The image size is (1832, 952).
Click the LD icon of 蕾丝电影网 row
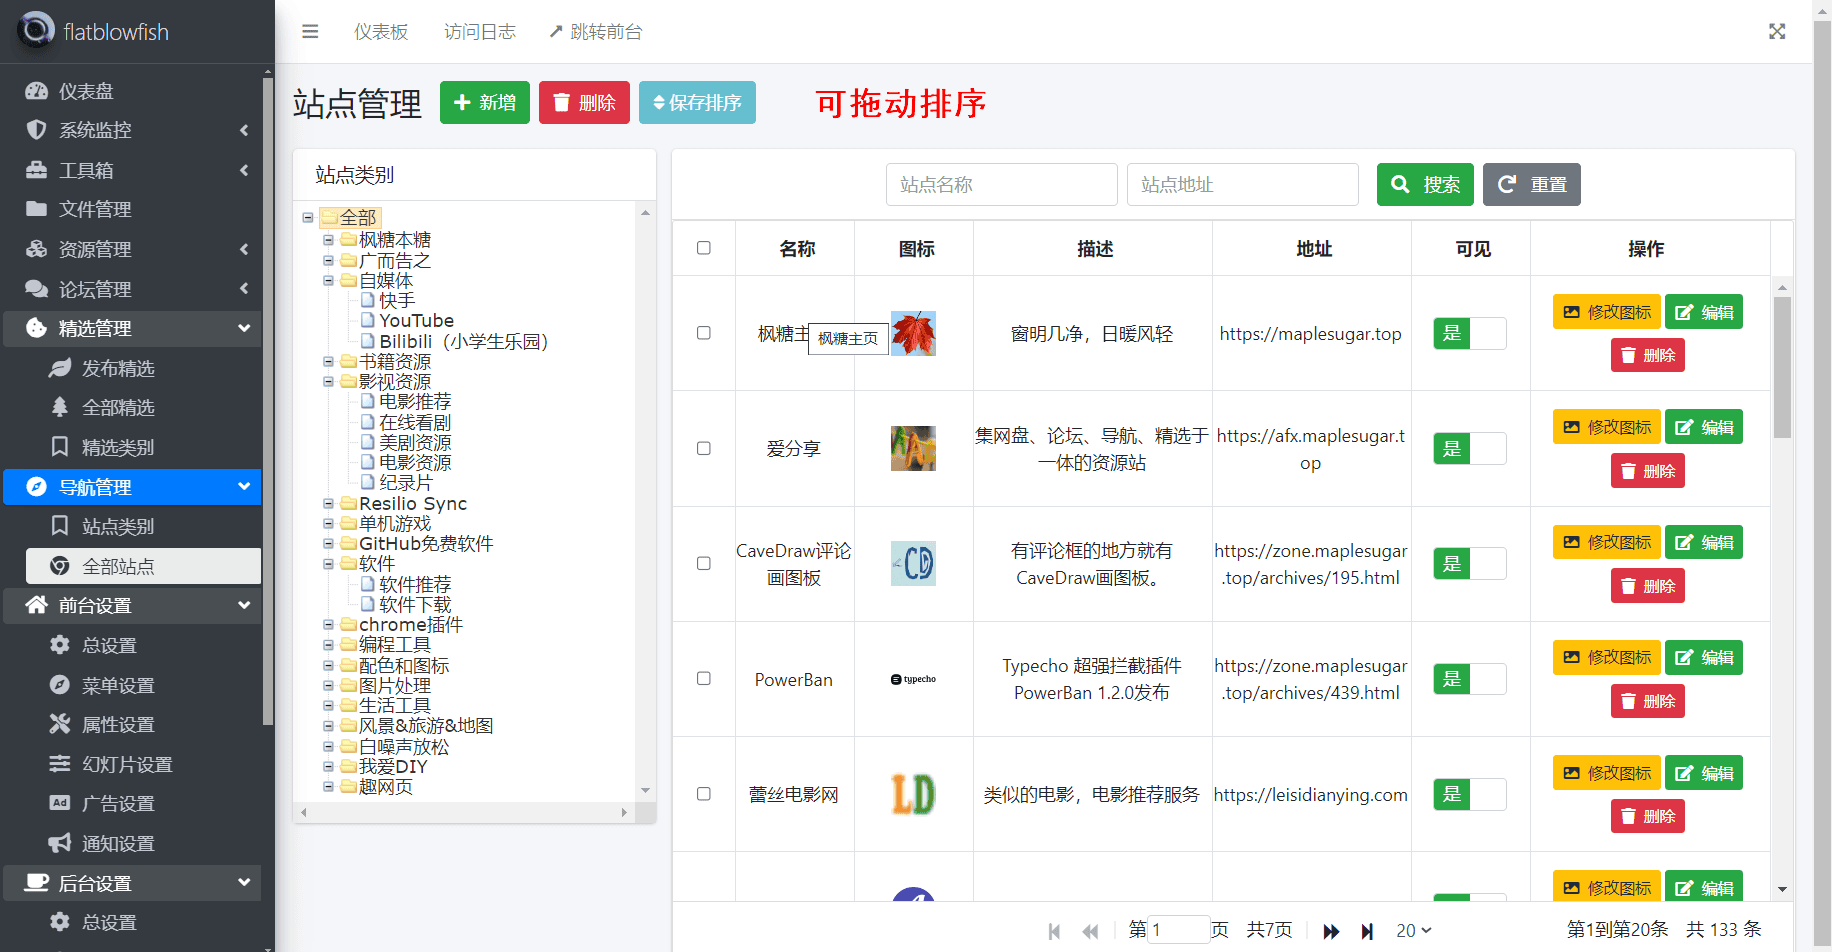click(x=913, y=794)
